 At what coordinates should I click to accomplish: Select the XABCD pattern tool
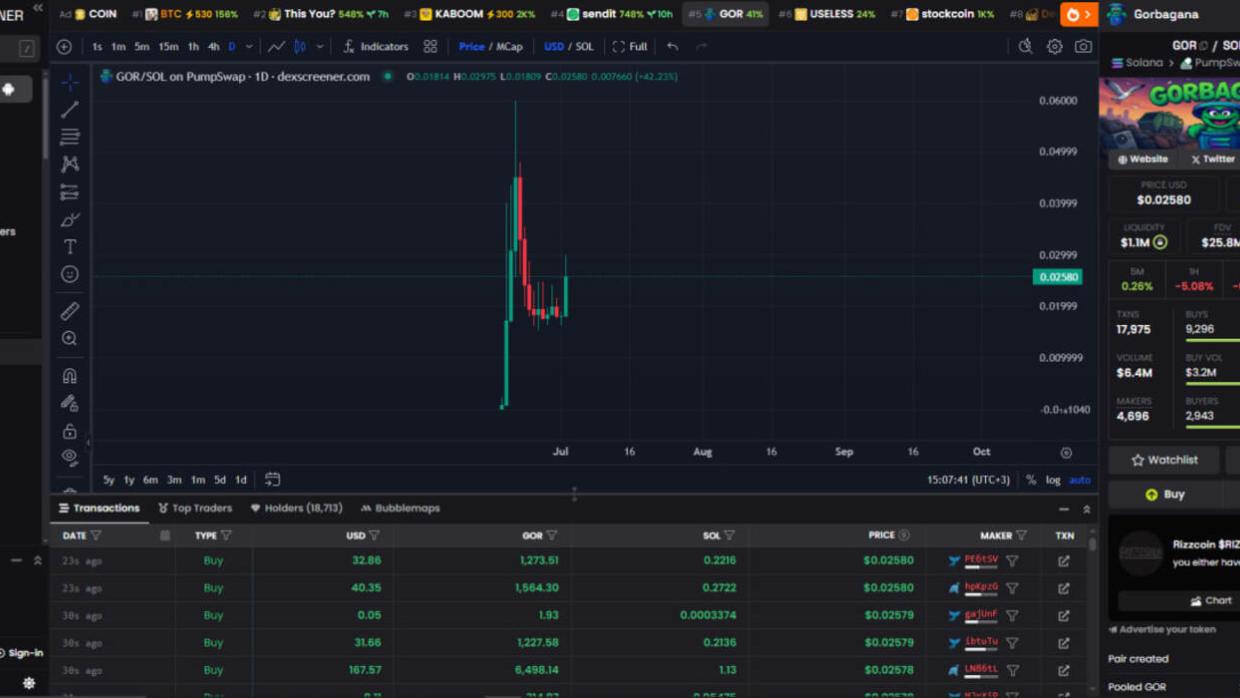[69, 164]
